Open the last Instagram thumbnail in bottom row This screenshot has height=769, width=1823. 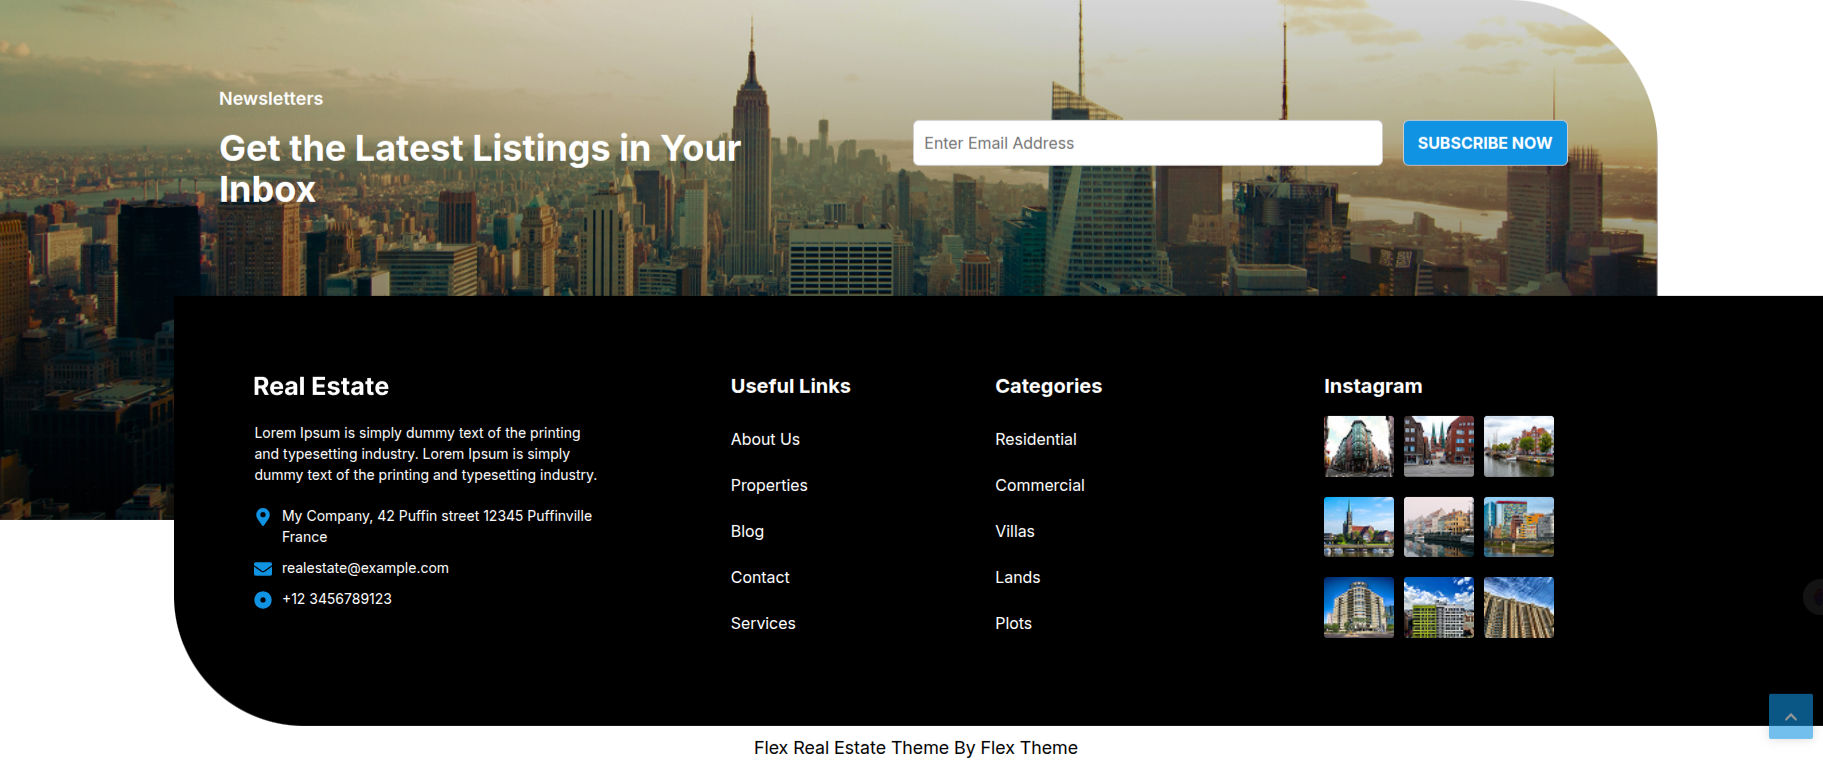1518,607
